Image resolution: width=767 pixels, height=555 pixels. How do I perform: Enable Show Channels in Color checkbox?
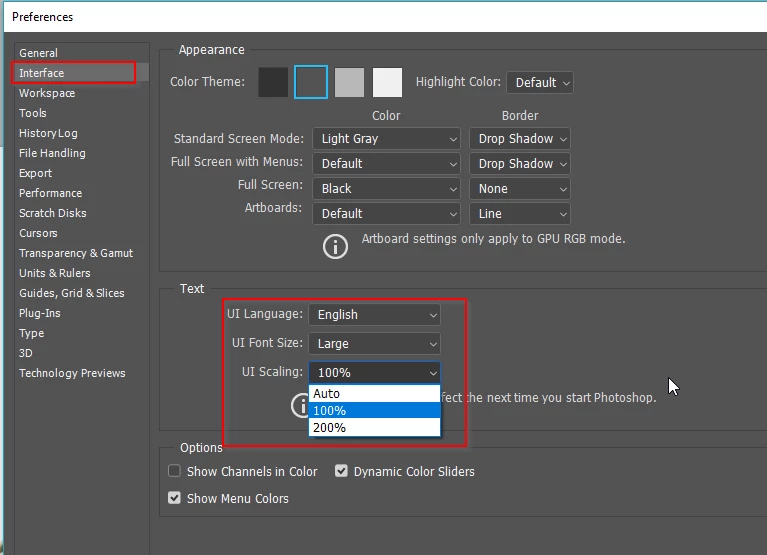click(174, 471)
